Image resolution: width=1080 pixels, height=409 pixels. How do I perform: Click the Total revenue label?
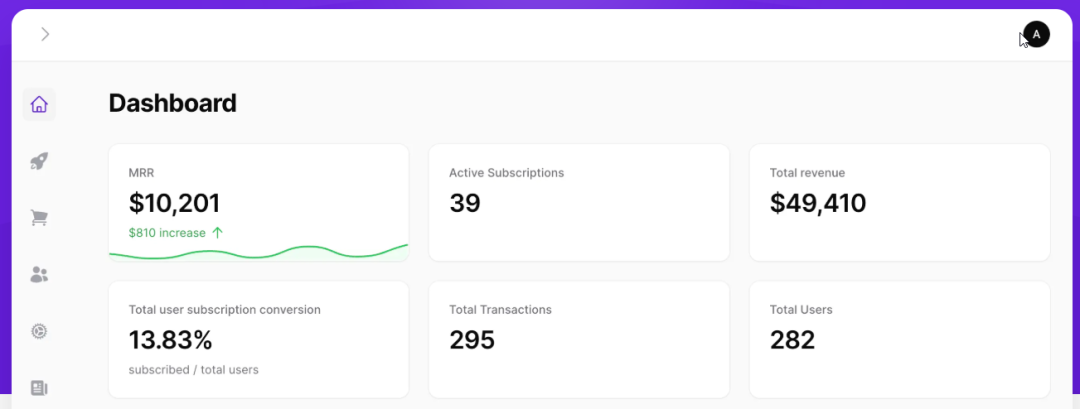tap(807, 173)
